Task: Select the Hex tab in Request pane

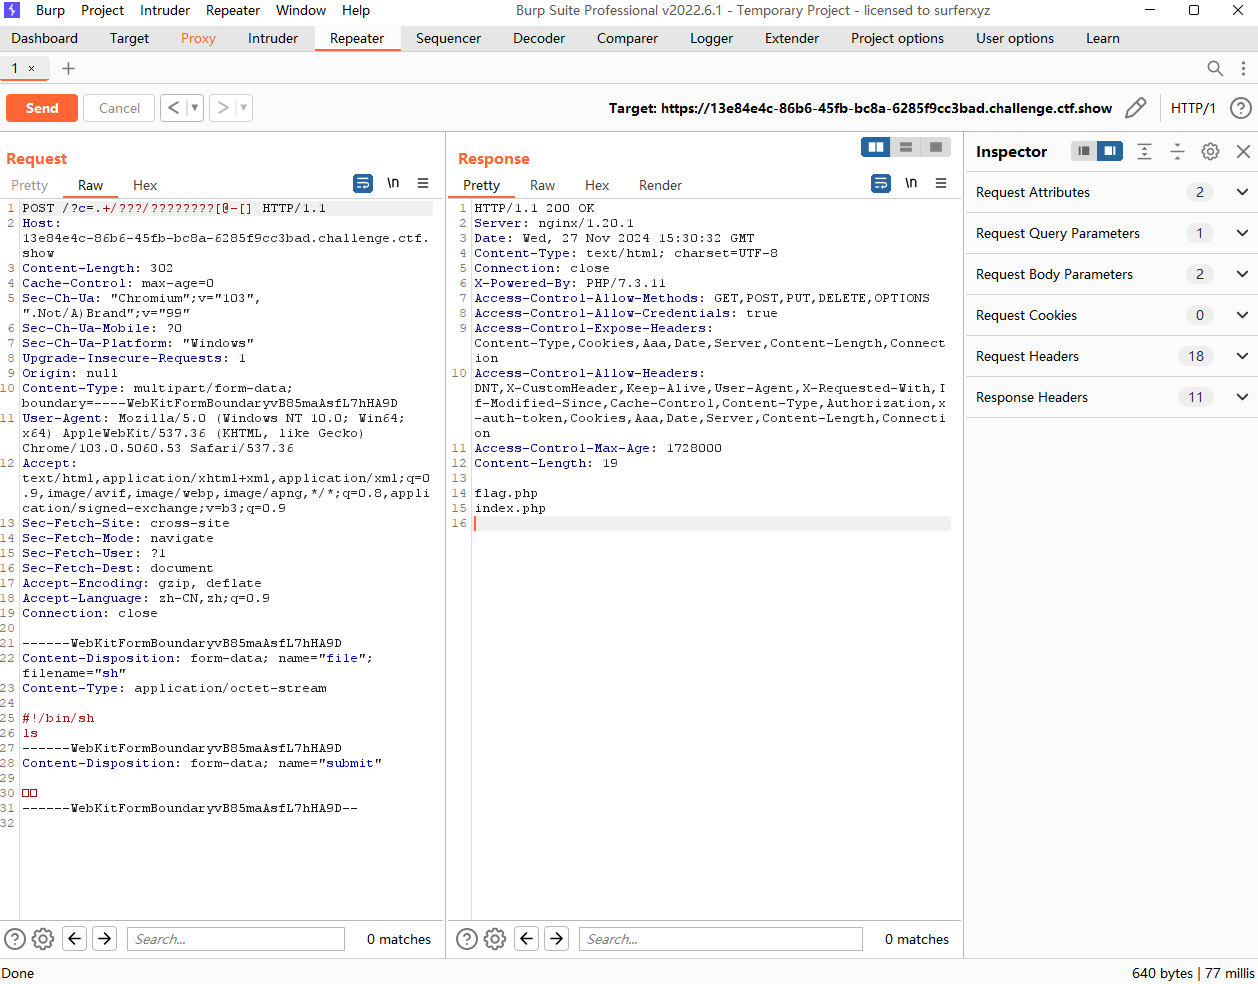Action: click(x=145, y=185)
